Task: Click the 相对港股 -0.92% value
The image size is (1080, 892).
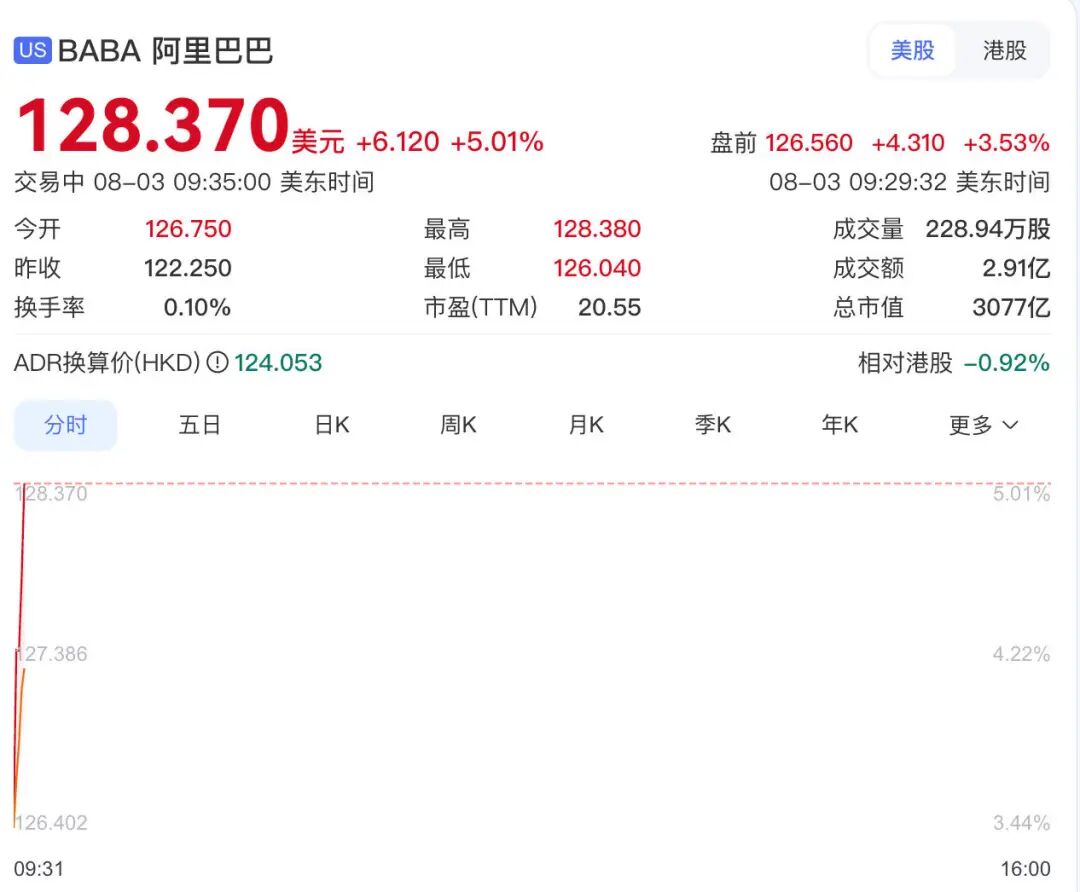Action: [1006, 362]
